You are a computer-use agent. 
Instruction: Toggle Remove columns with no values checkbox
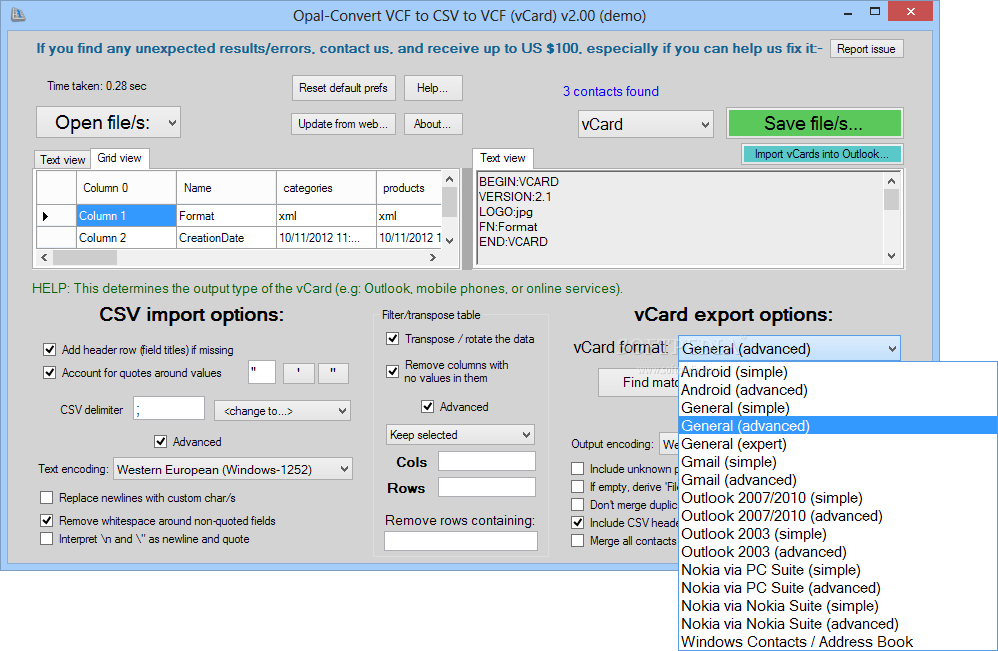pyautogui.click(x=393, y=371)
